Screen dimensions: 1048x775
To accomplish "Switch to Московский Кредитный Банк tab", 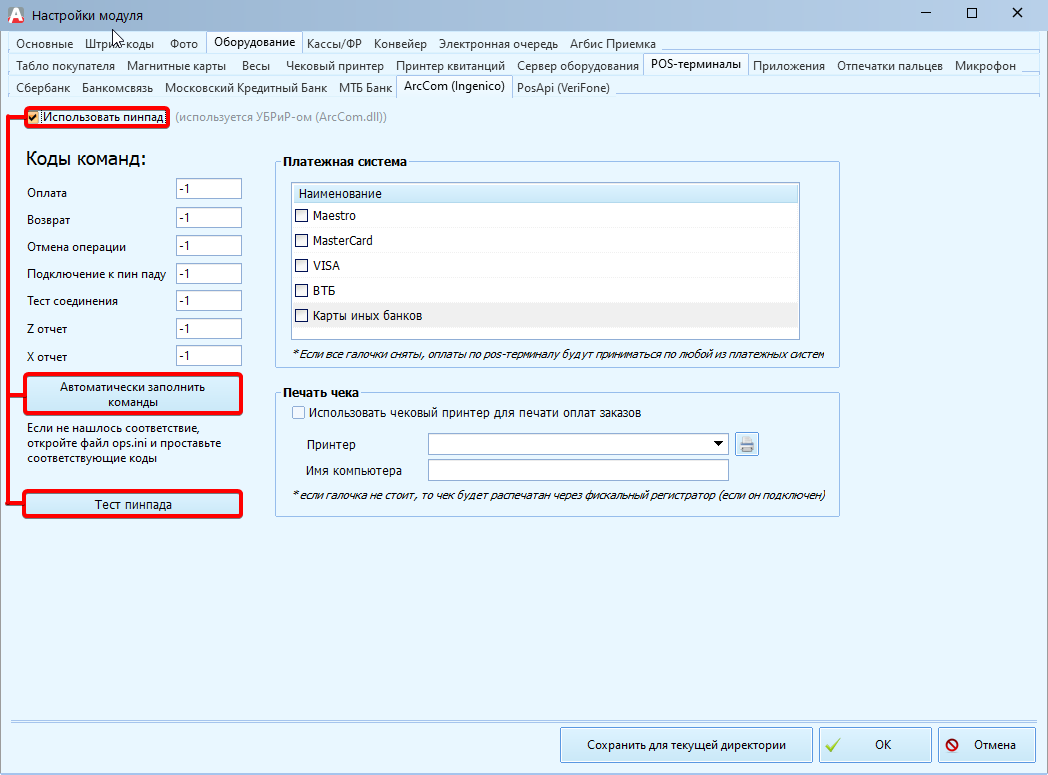I will point(246,88).
